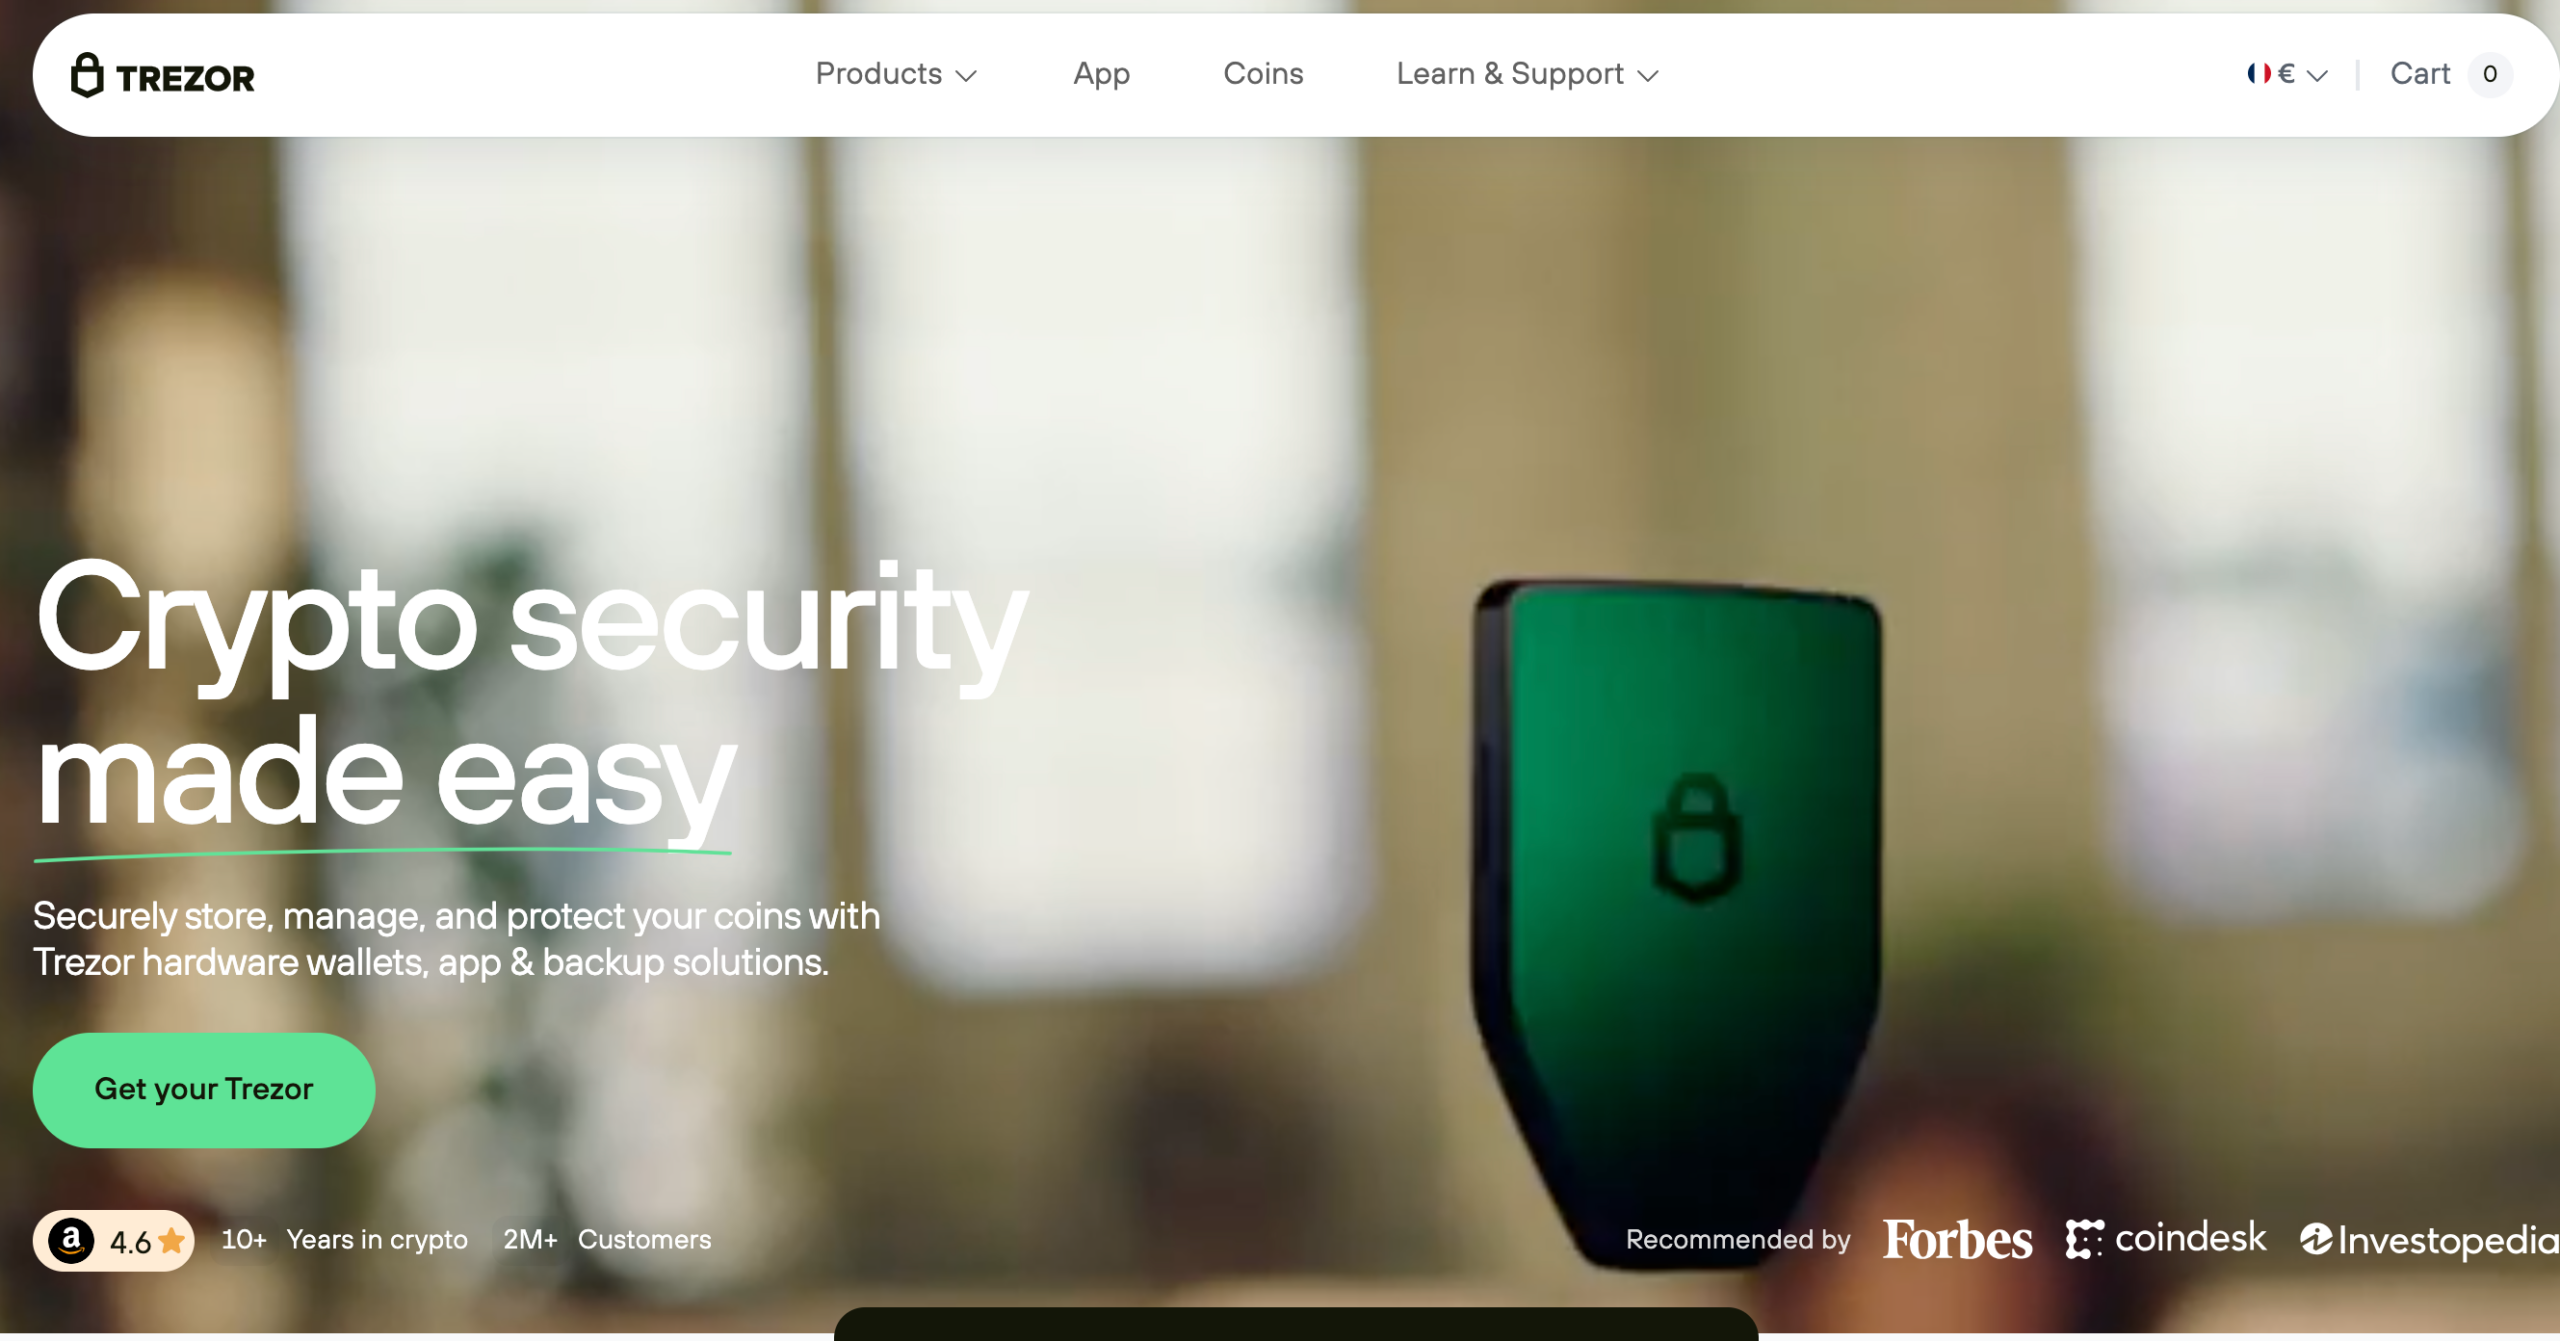Click the 2M+ Customers stat

click(607, 1239)
